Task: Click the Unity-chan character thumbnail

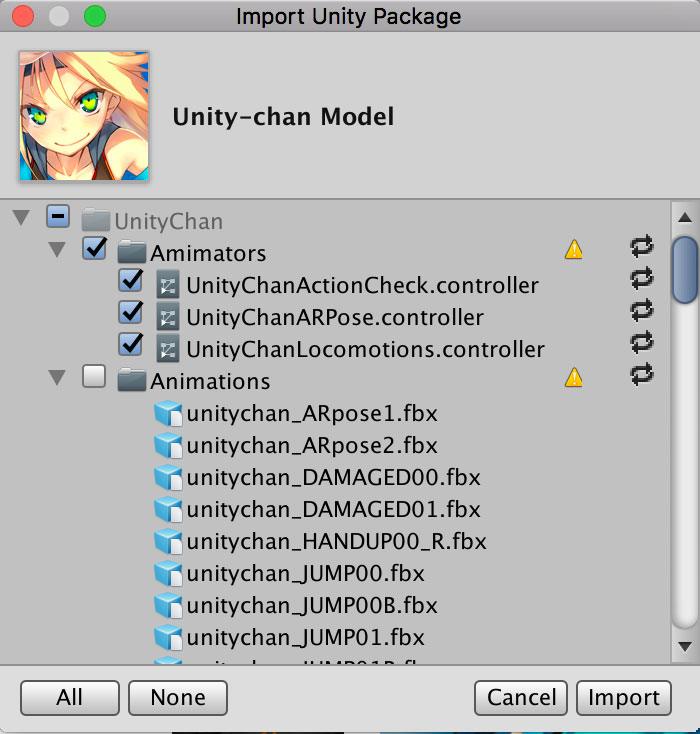Action: [84, 116]
